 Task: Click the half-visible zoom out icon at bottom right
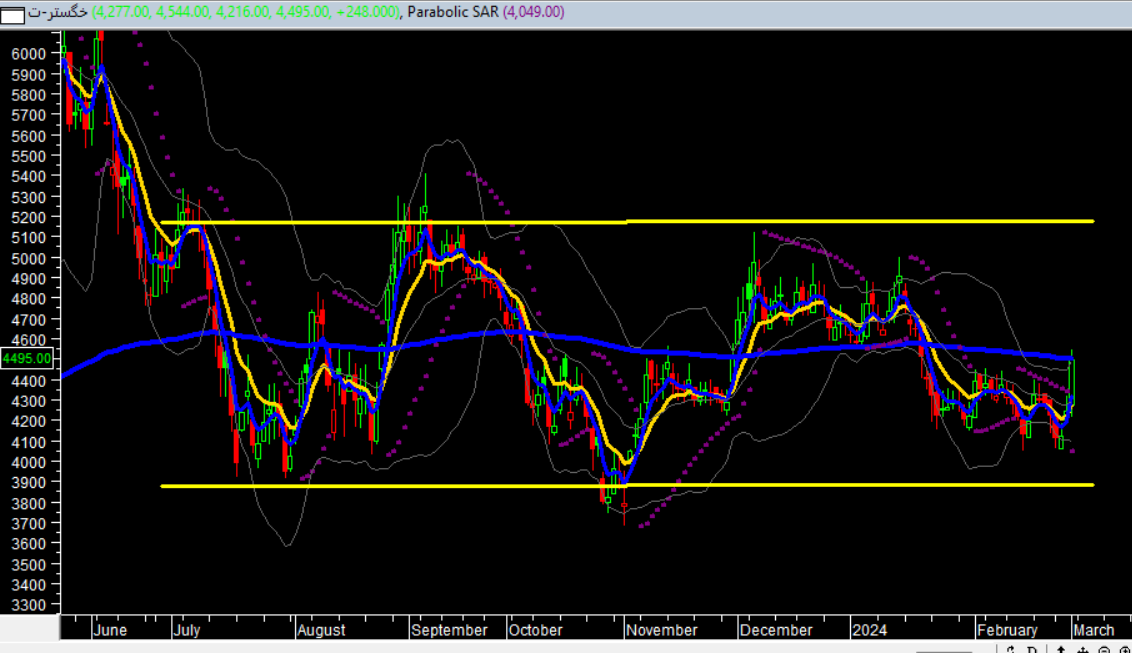[1104, 649]
